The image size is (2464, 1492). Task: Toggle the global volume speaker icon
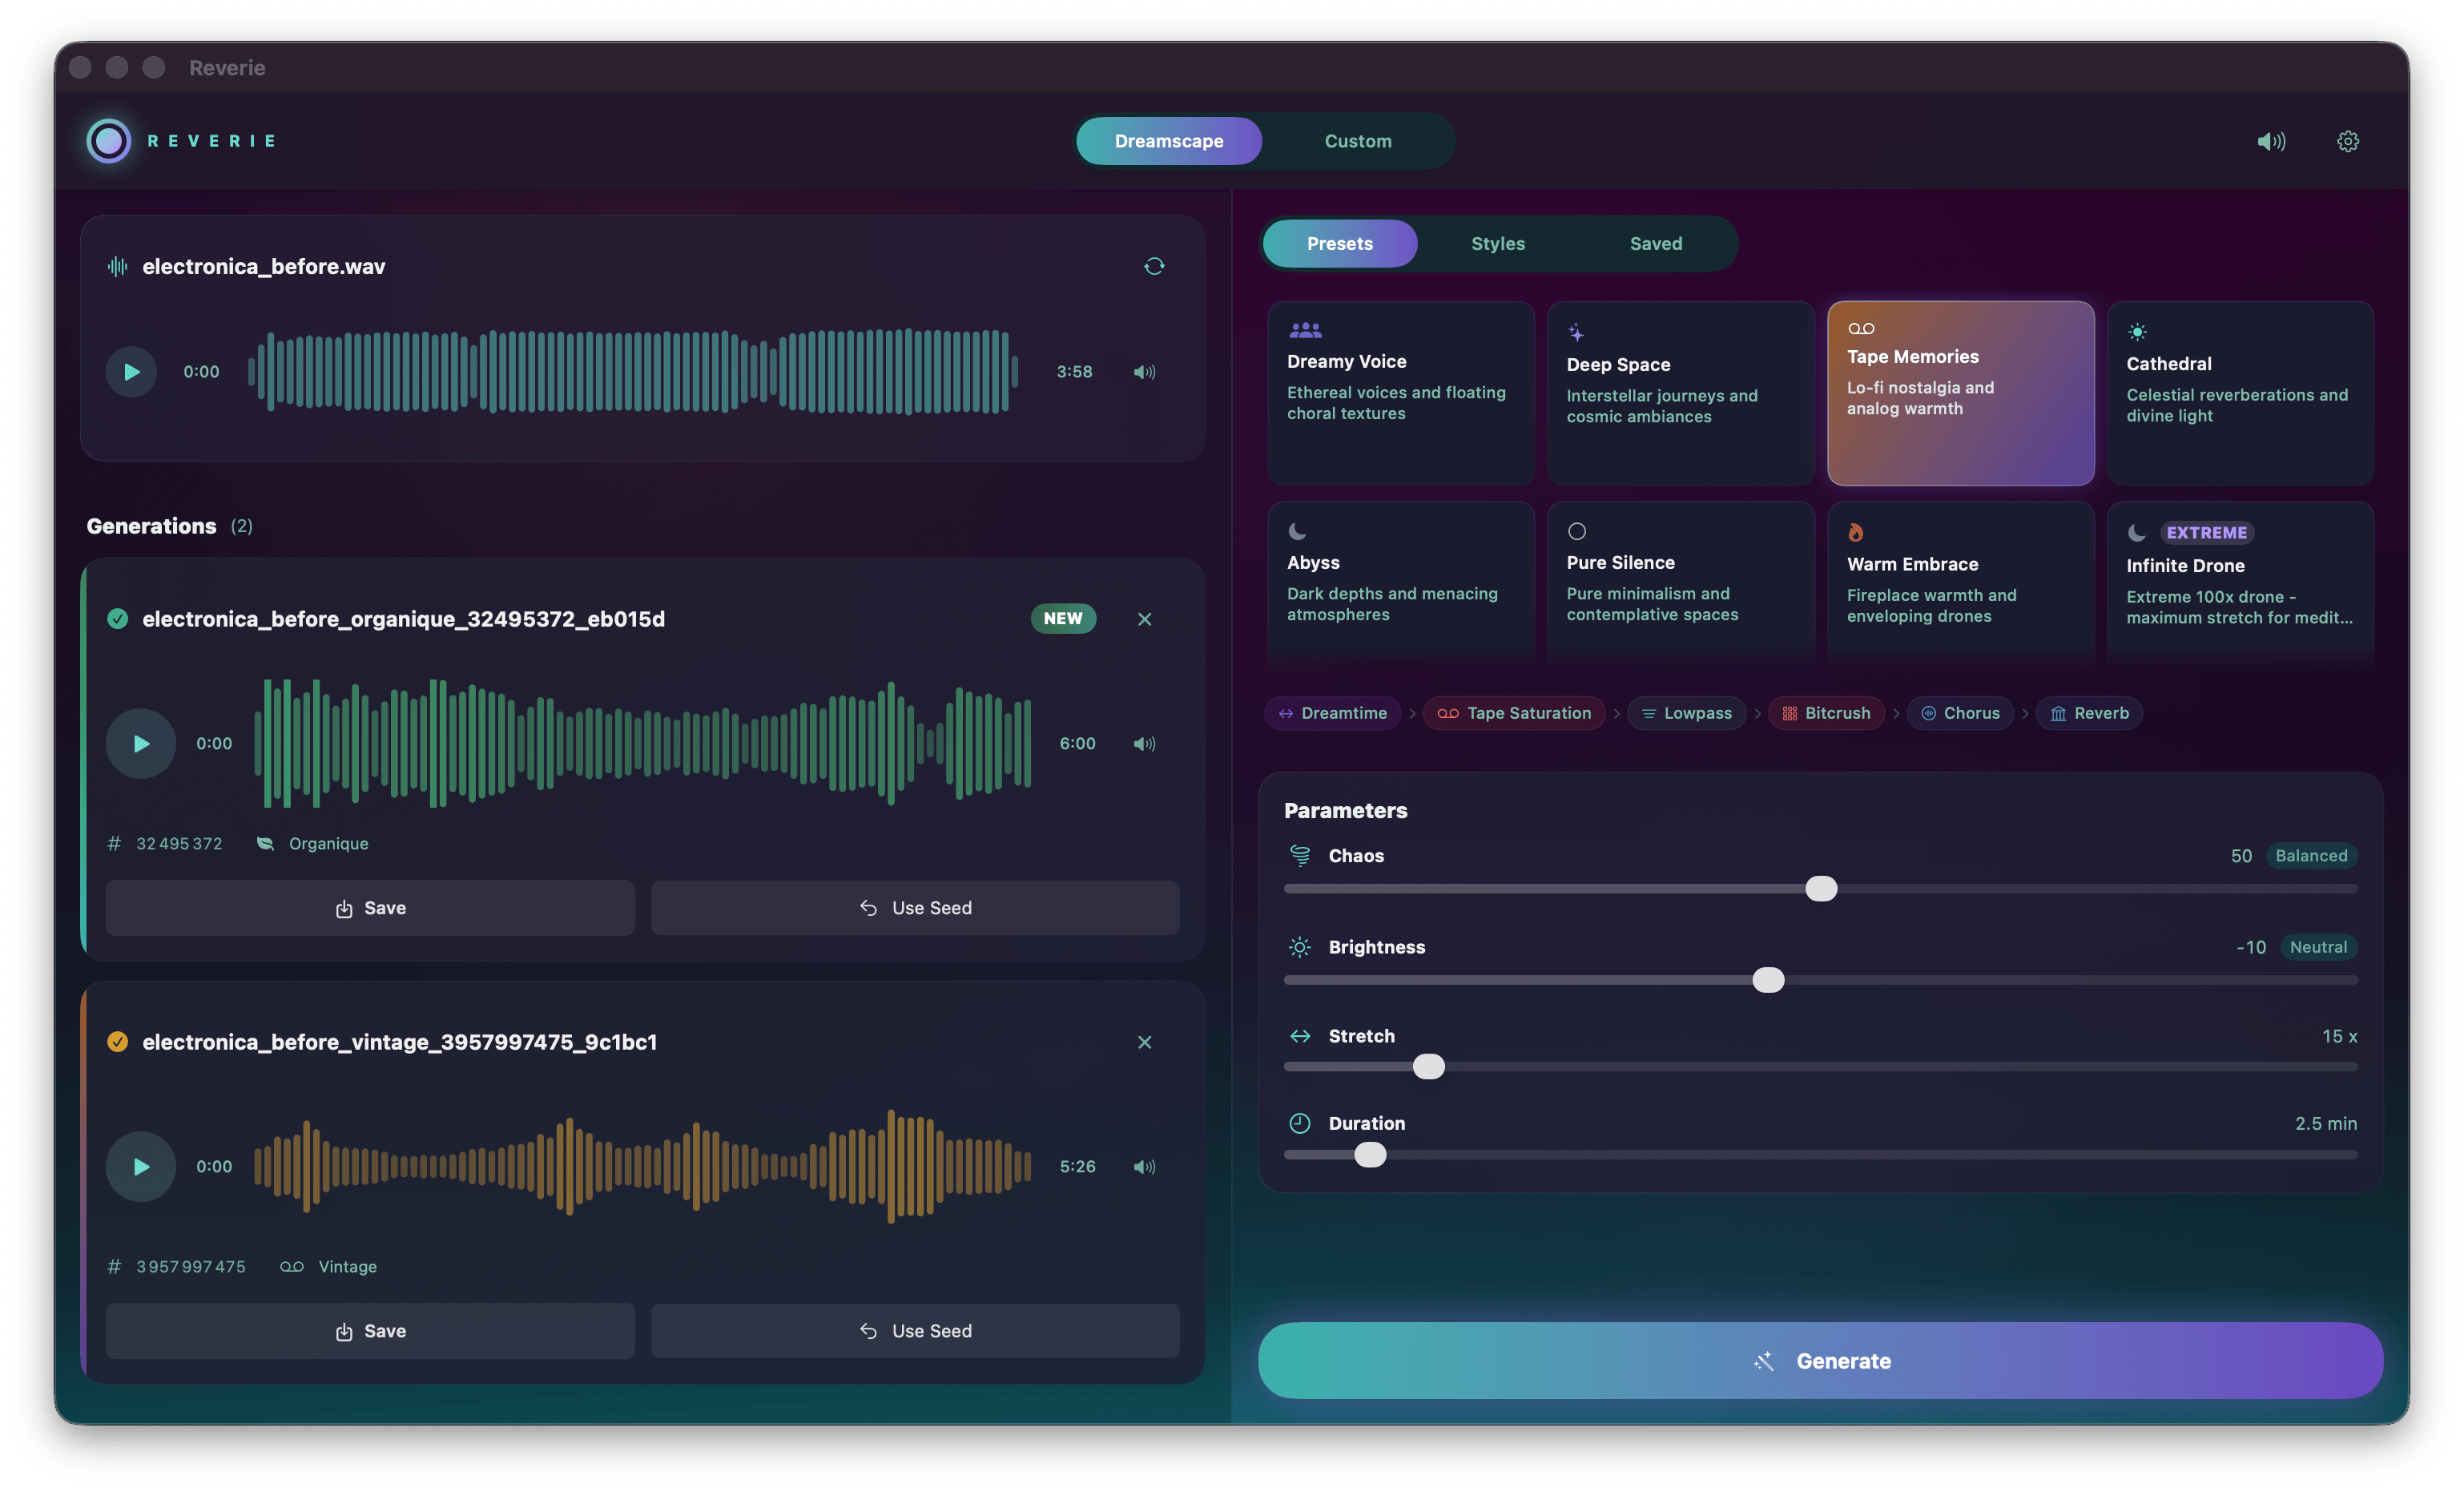pos(2271,141)
